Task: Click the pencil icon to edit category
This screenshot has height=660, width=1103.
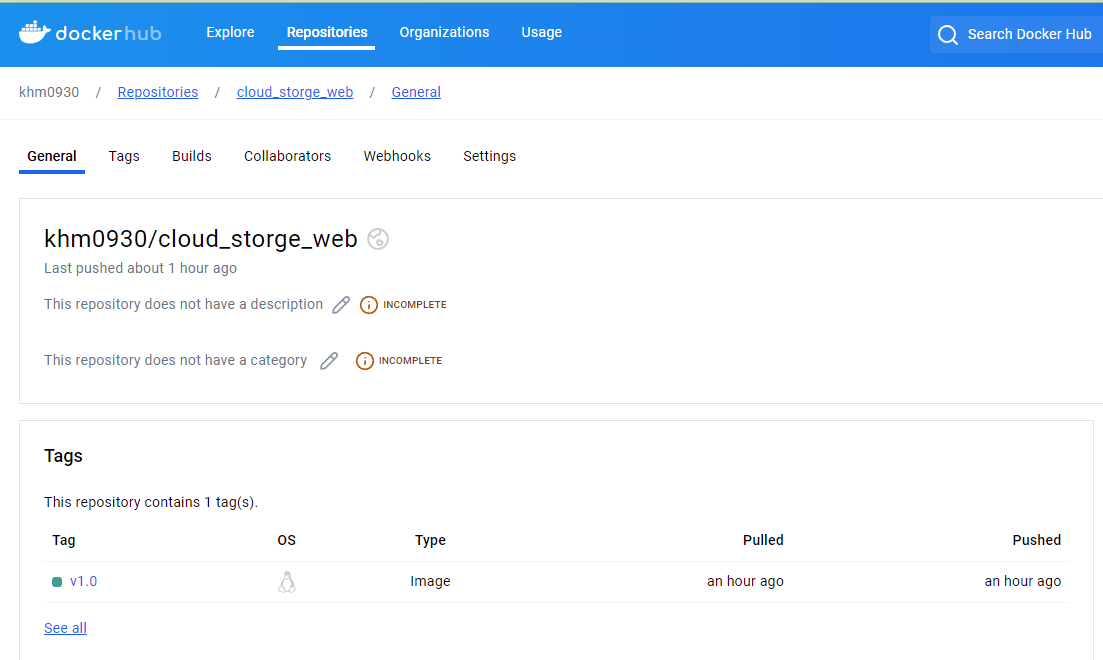Action: click(x=329, y=361)
